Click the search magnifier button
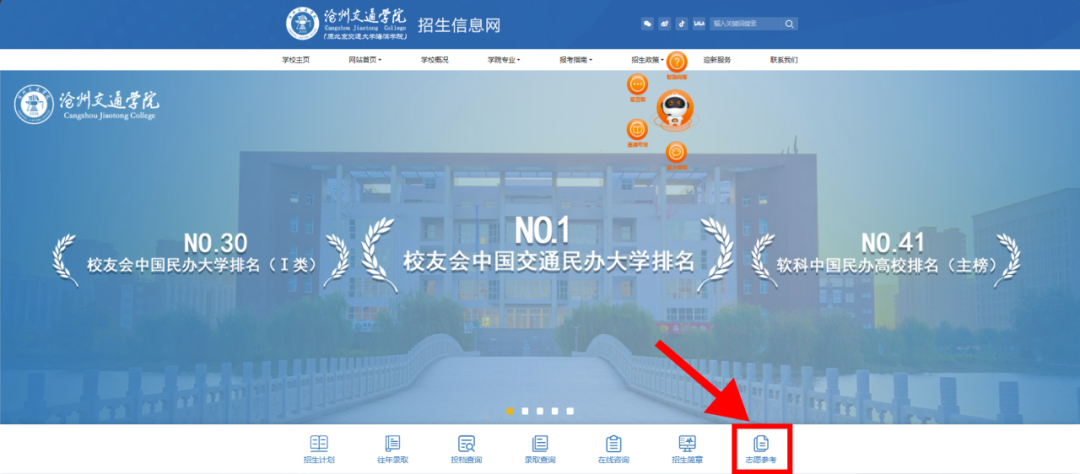The image size is (1080, 474). click(789, 23)
